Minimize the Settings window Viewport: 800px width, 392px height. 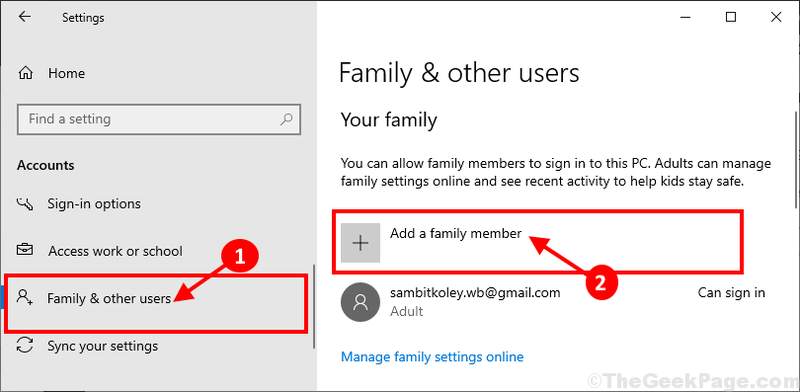click(686, 17)
